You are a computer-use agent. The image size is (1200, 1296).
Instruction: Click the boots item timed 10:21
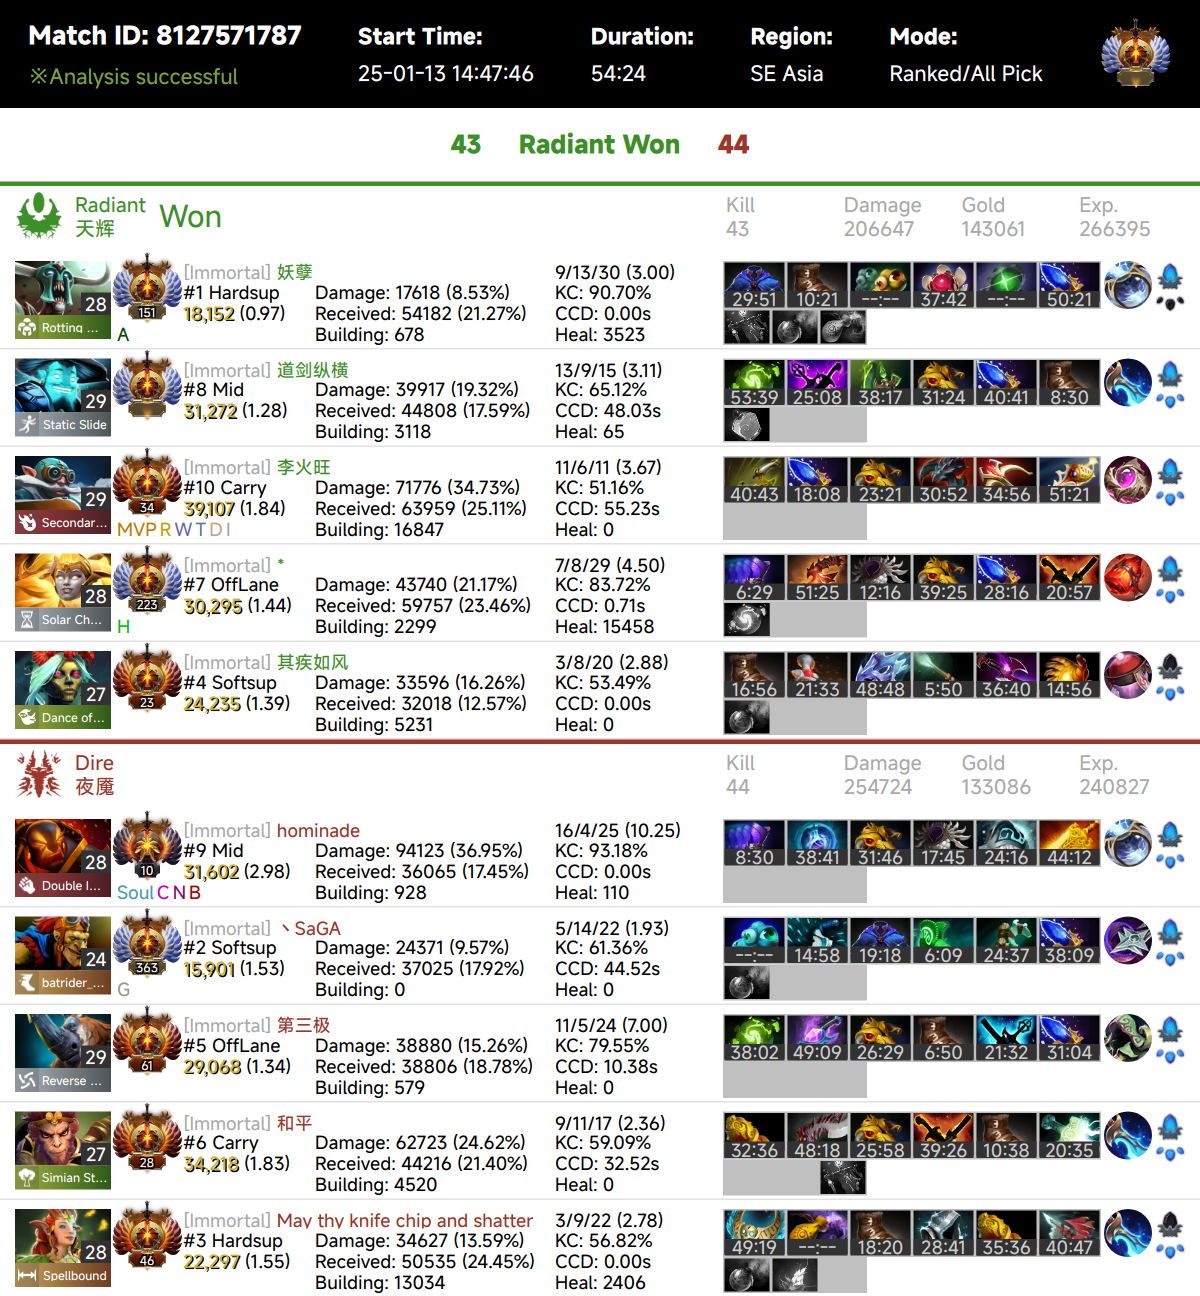pos(817,285)
